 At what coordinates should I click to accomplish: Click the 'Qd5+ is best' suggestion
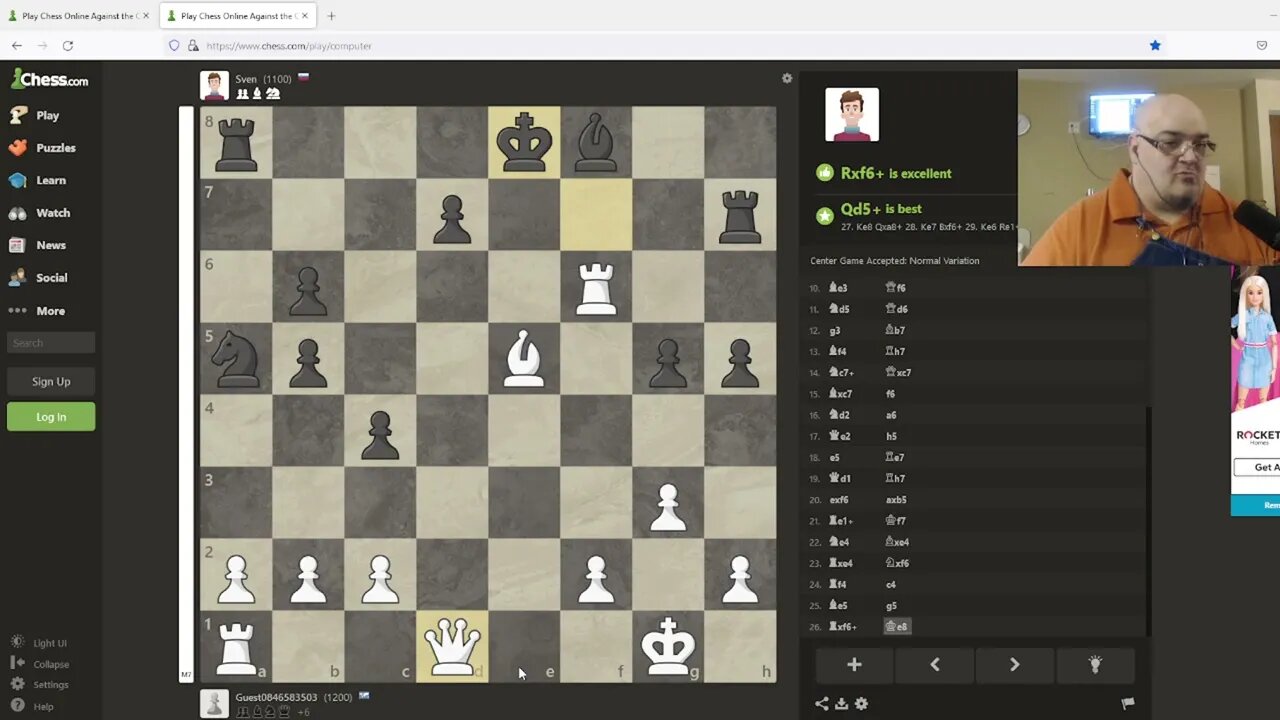coord(881,209)
